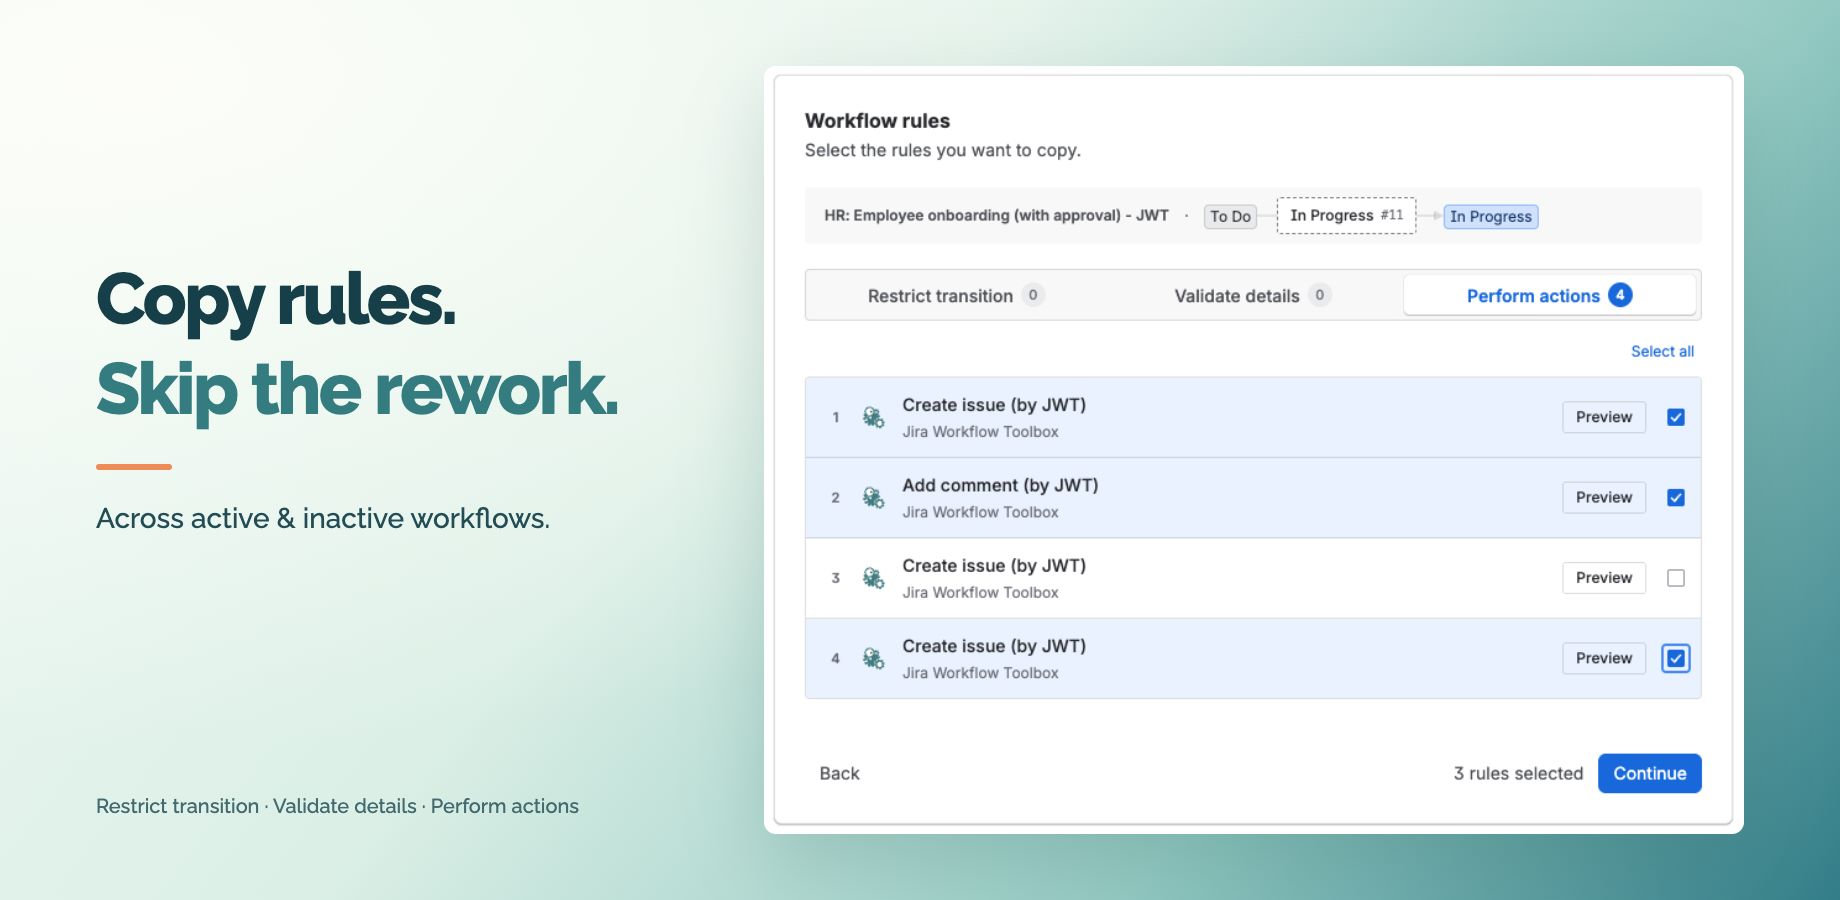Click the To Do status lozenge
Screen dimensions: 1840x900
(x=1230, y=216)
